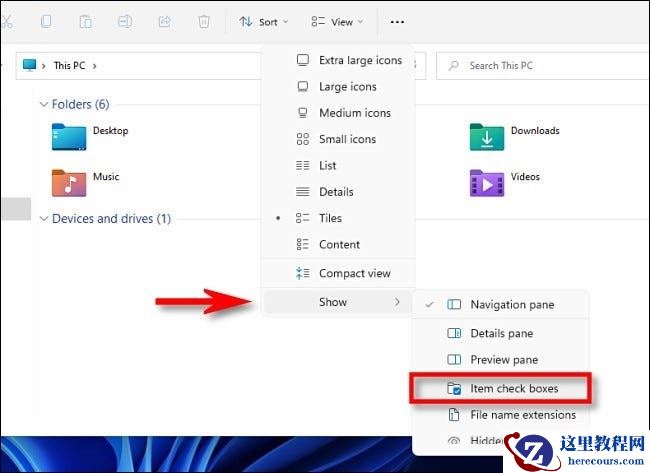The height and width of the screenshot is (473, 650).
Task: Click the Music folder label
Action: [106, 177]
